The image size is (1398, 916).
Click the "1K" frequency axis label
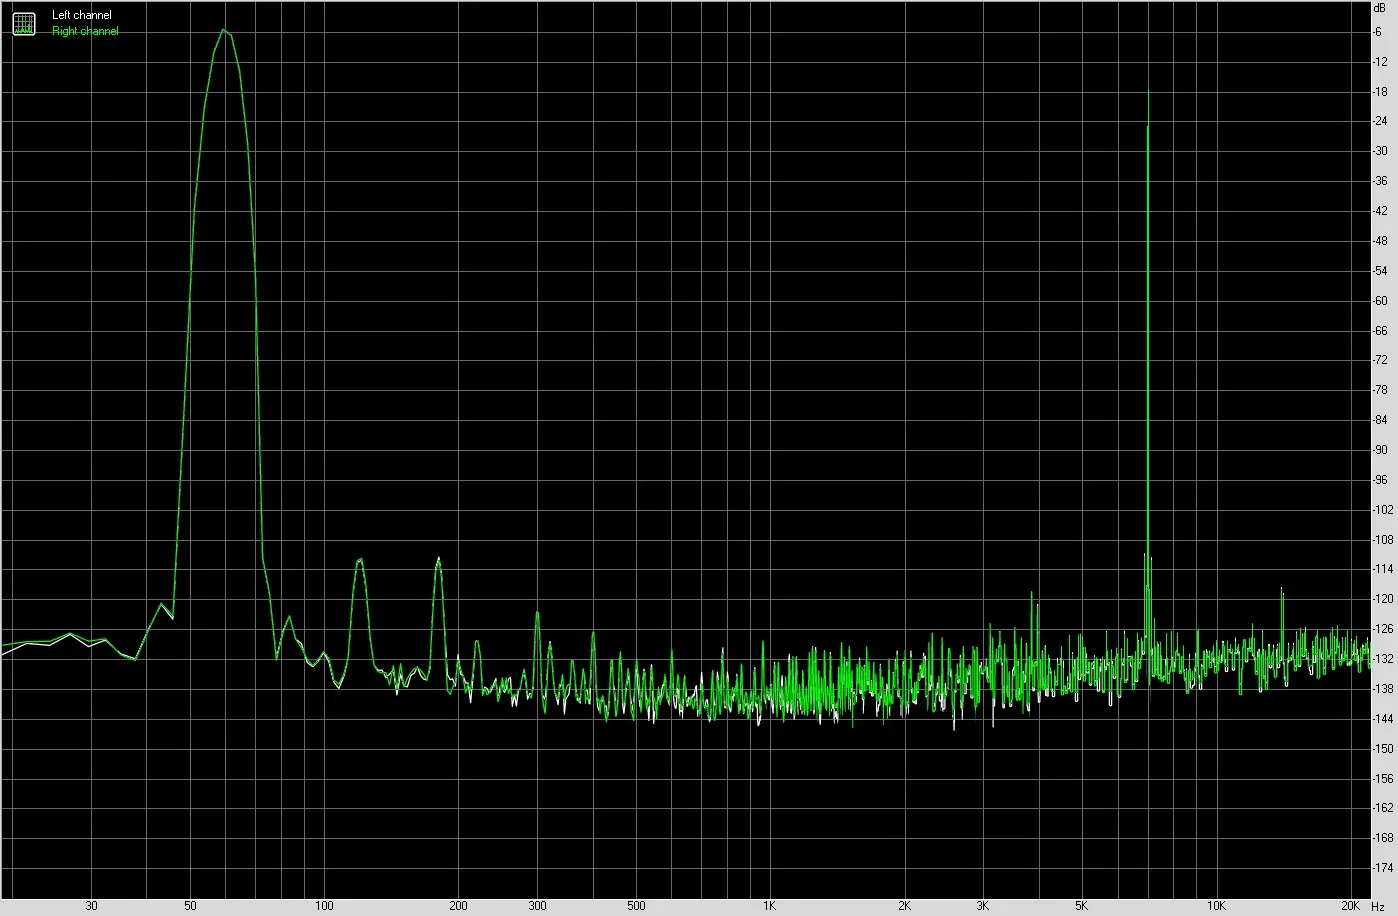[x=770, y=906]
